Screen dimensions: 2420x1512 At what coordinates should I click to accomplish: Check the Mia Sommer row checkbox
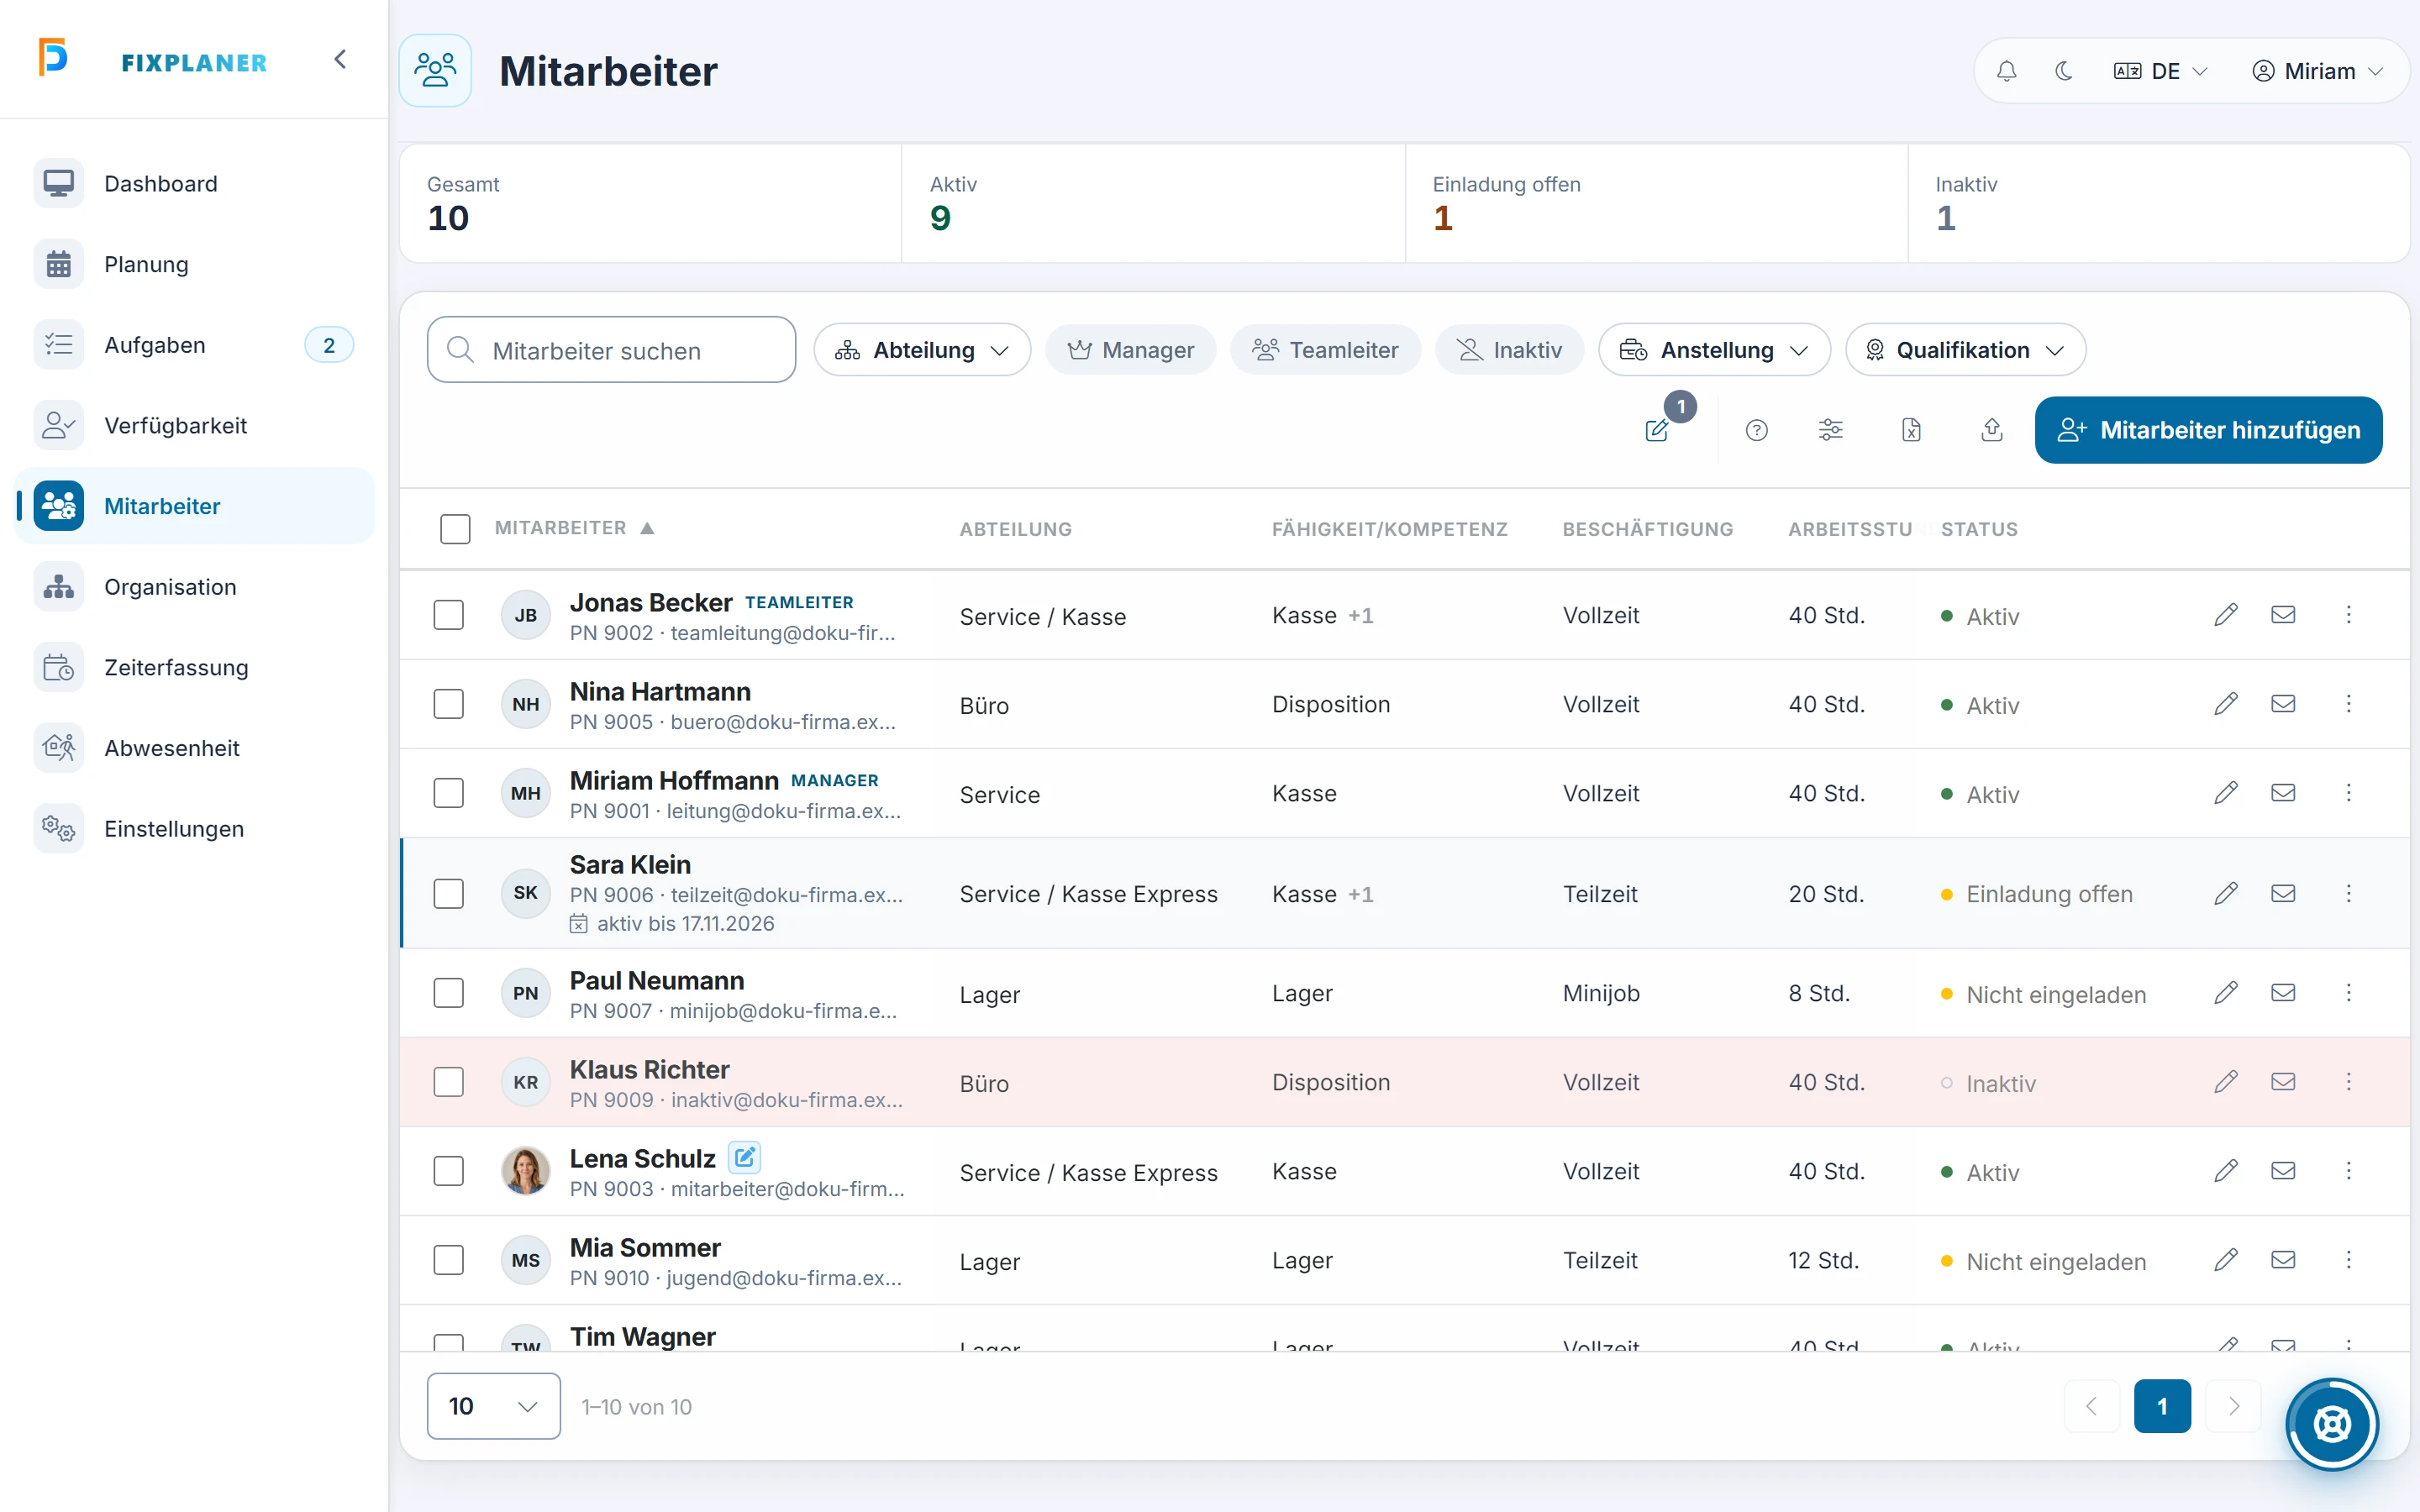click(449, 1260)
